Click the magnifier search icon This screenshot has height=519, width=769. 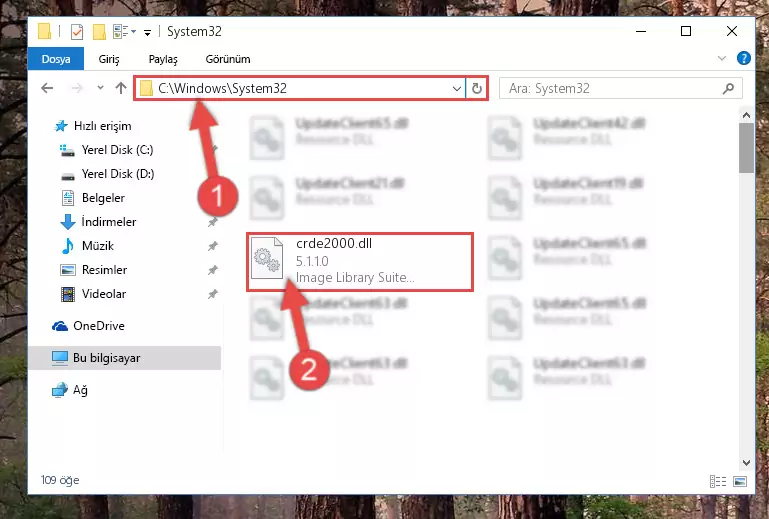tap(729, 88)
